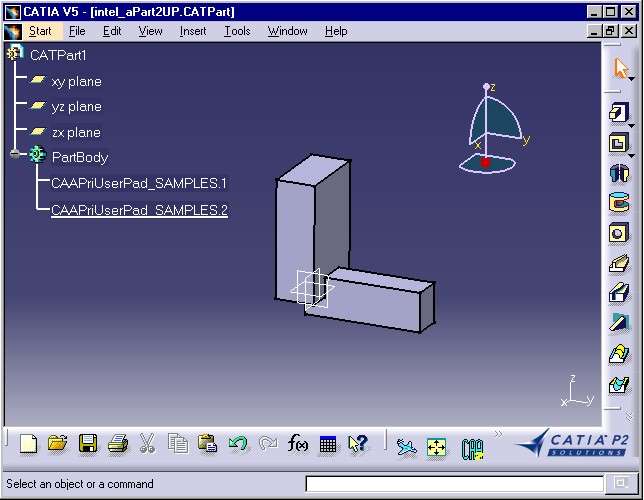
Task: Select CAAPriUserPad_SAMPLES.2 feature
Action: tap(139, 210)
